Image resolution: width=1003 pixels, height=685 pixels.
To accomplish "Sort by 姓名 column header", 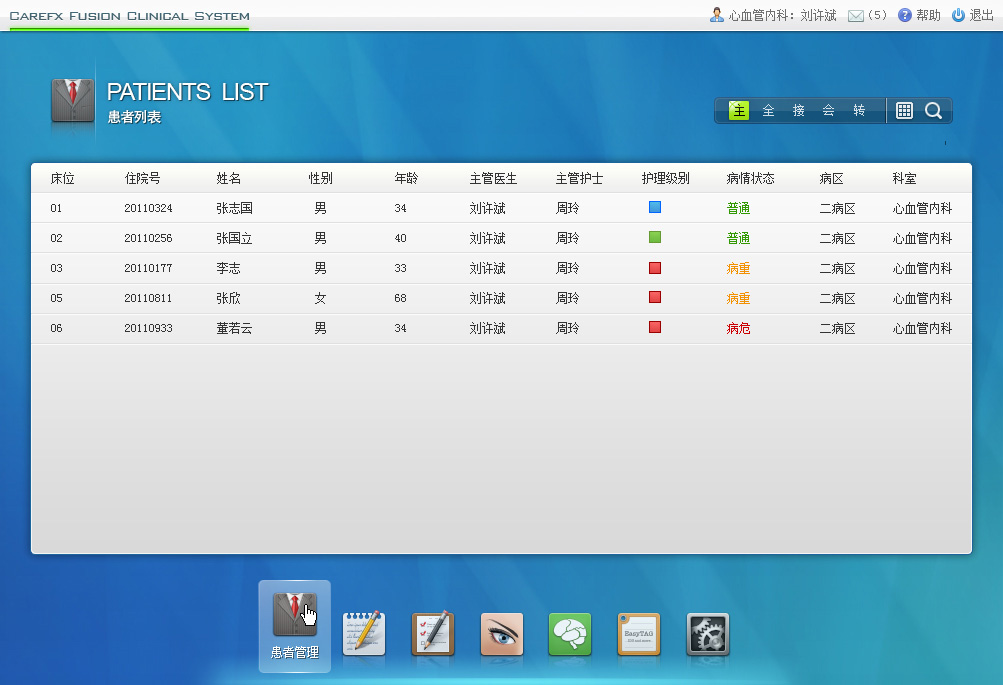I will pos(228,178).
